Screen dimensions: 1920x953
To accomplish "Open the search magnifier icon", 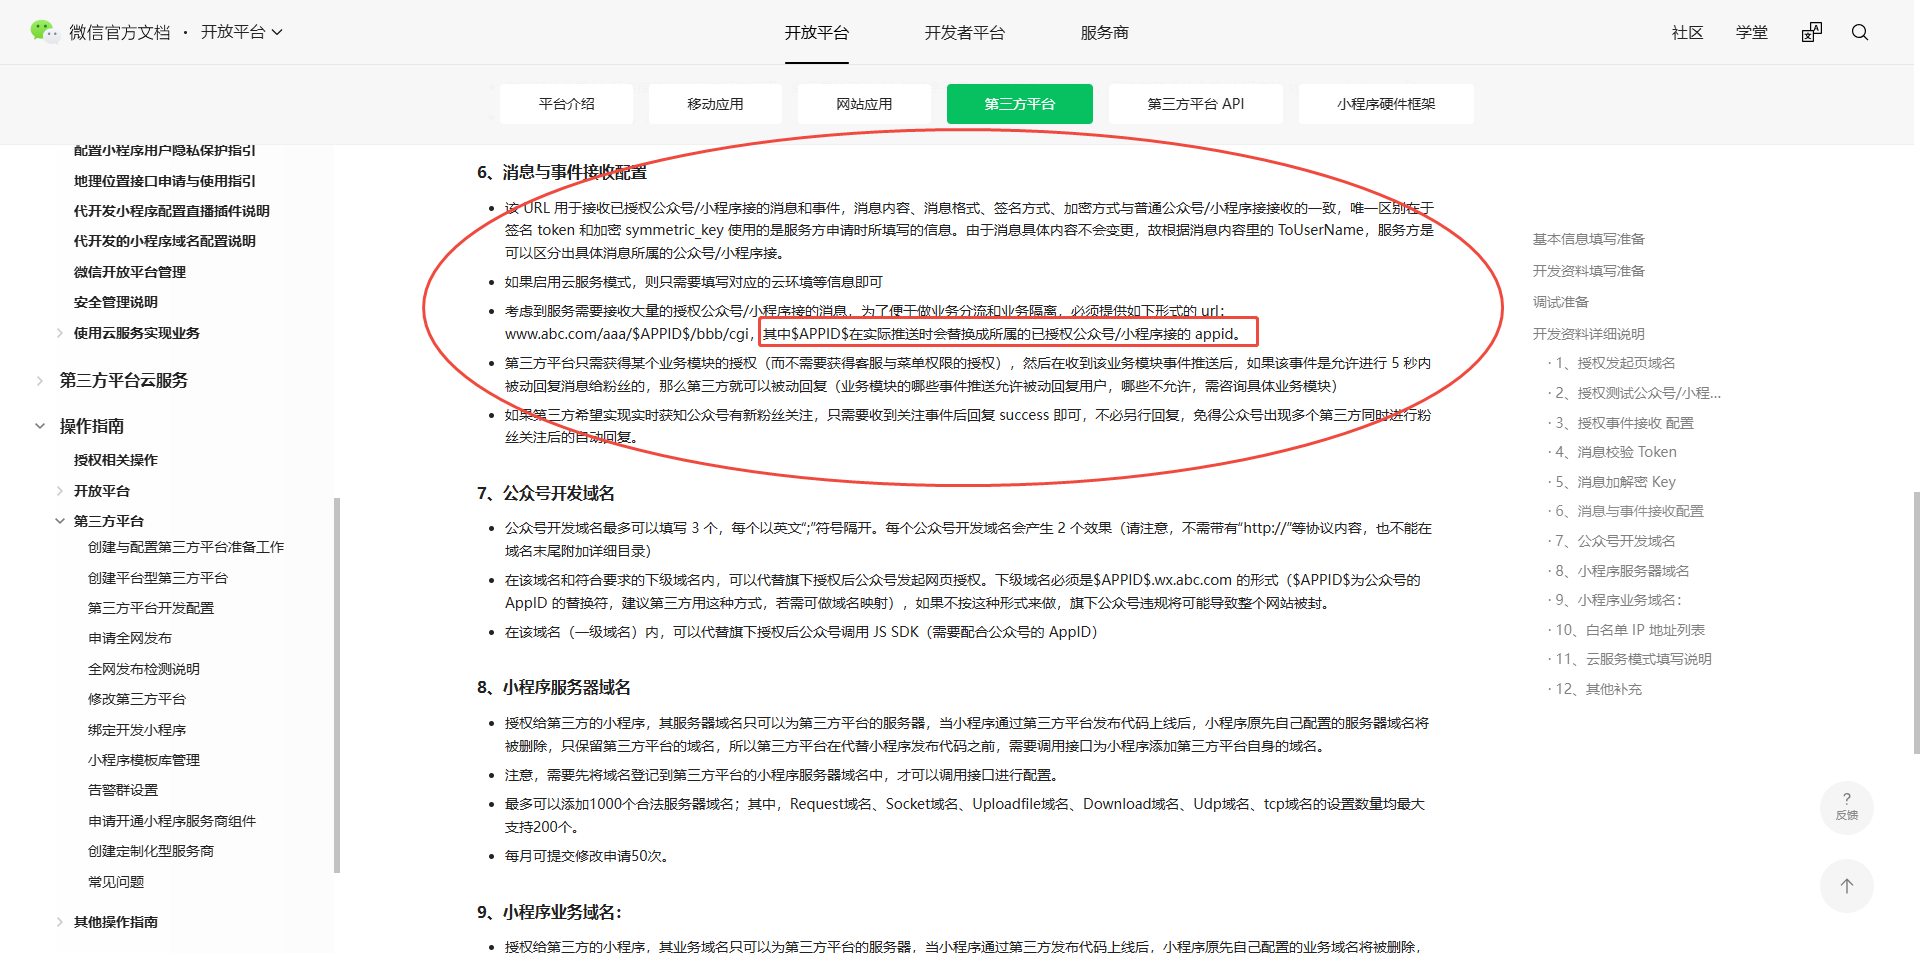I will (x=1860, y=32).
